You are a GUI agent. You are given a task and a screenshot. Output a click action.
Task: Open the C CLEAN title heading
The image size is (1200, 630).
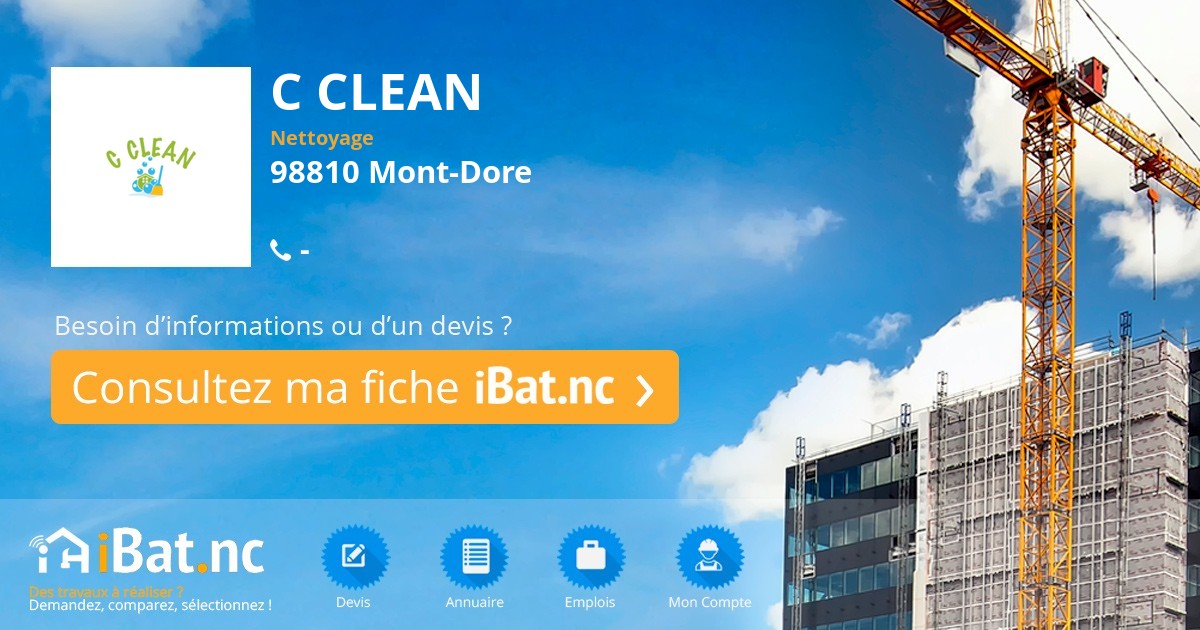pos(377,92)
